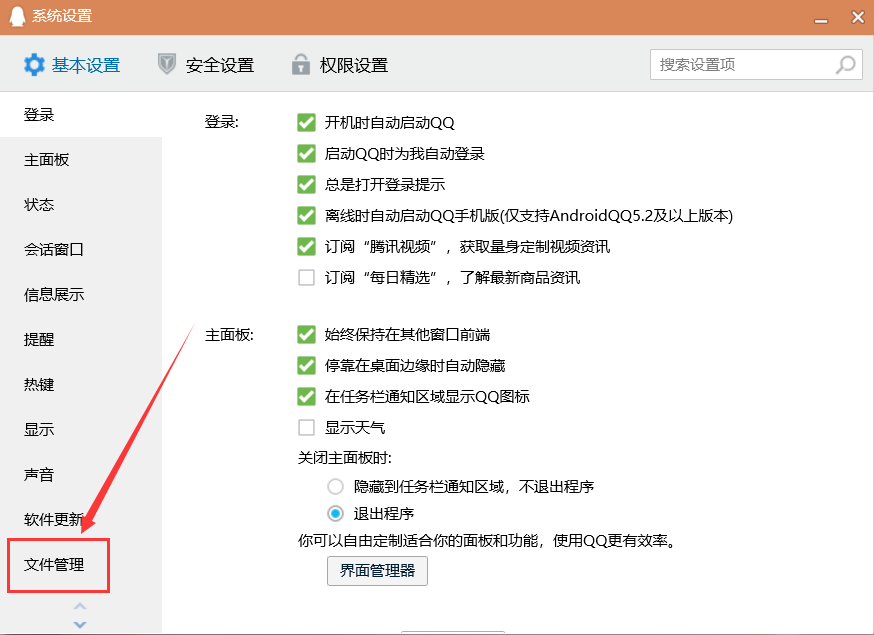
Task: Switch to the 安全设置 tab
Action: 206,65
